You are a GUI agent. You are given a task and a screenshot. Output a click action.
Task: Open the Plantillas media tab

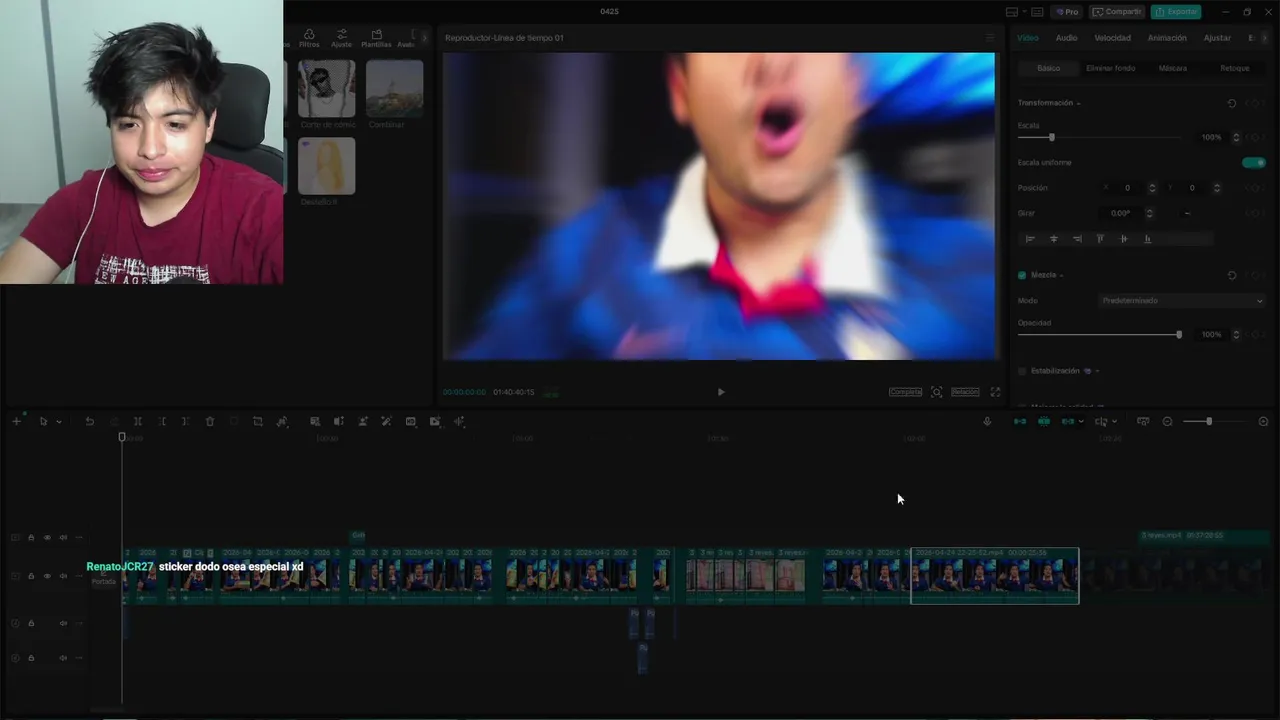pyautogui.click(x=376, y=39)
